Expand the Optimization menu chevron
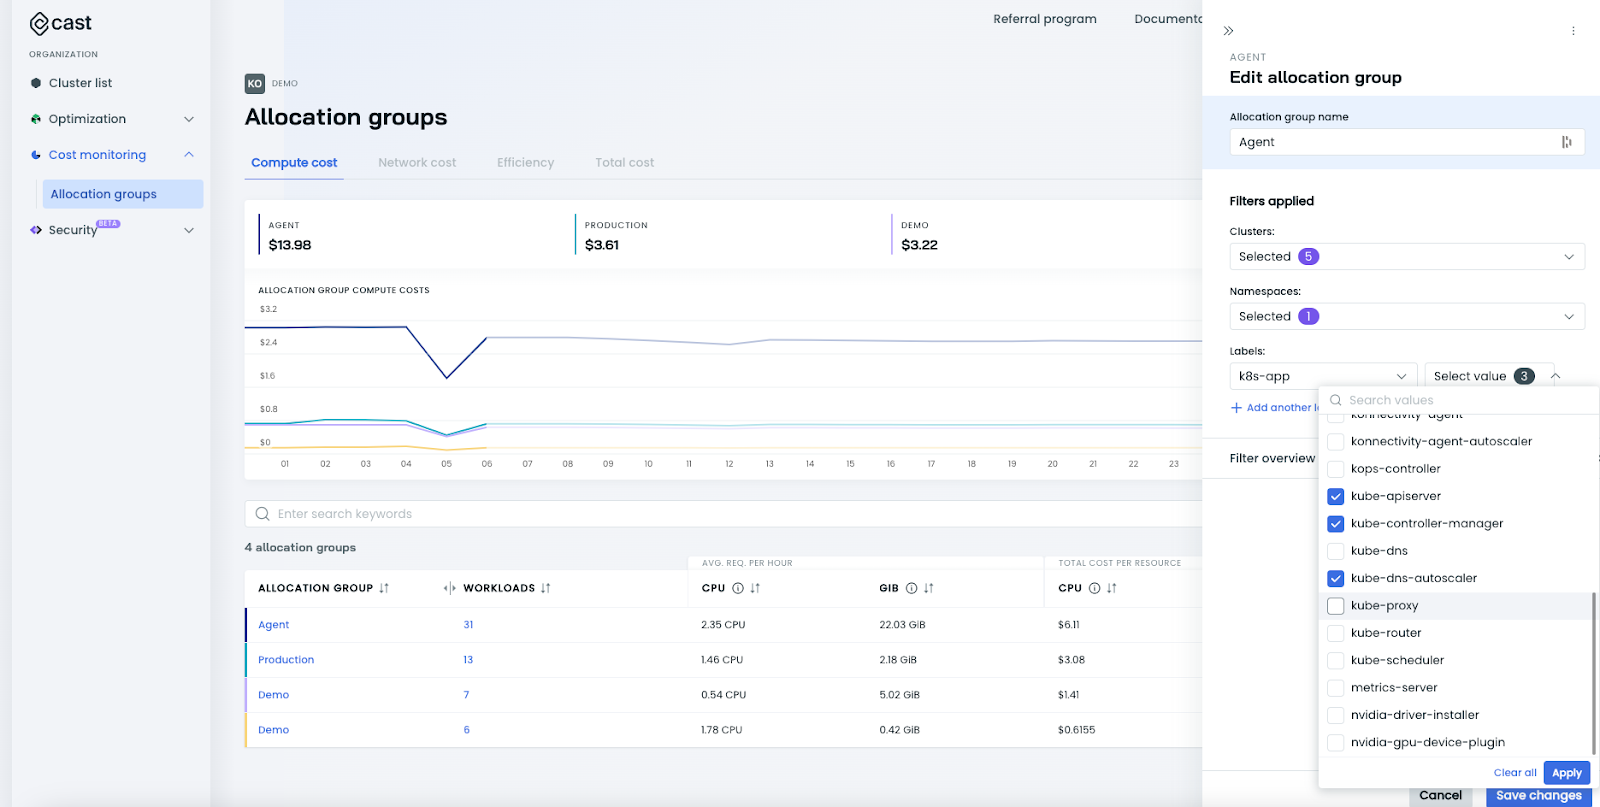This screenshot has width=1600, height=807. tap(189, 119)
